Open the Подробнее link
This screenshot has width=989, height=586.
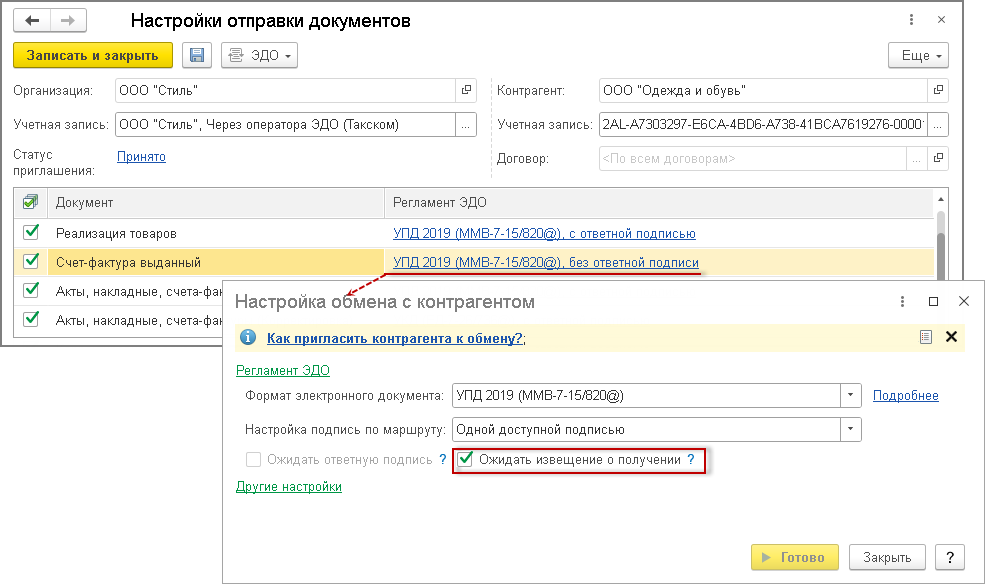pos(905,396)
